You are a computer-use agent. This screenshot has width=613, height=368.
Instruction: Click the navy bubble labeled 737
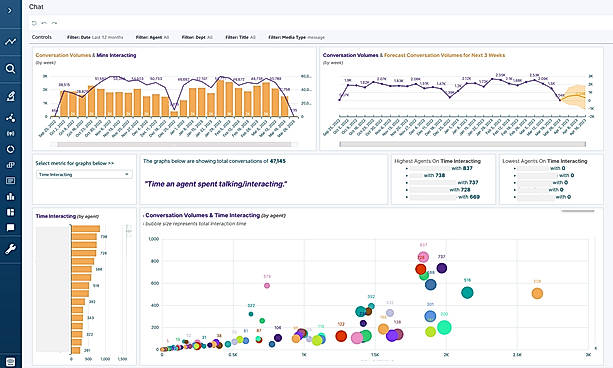click(x=442, y=268)
